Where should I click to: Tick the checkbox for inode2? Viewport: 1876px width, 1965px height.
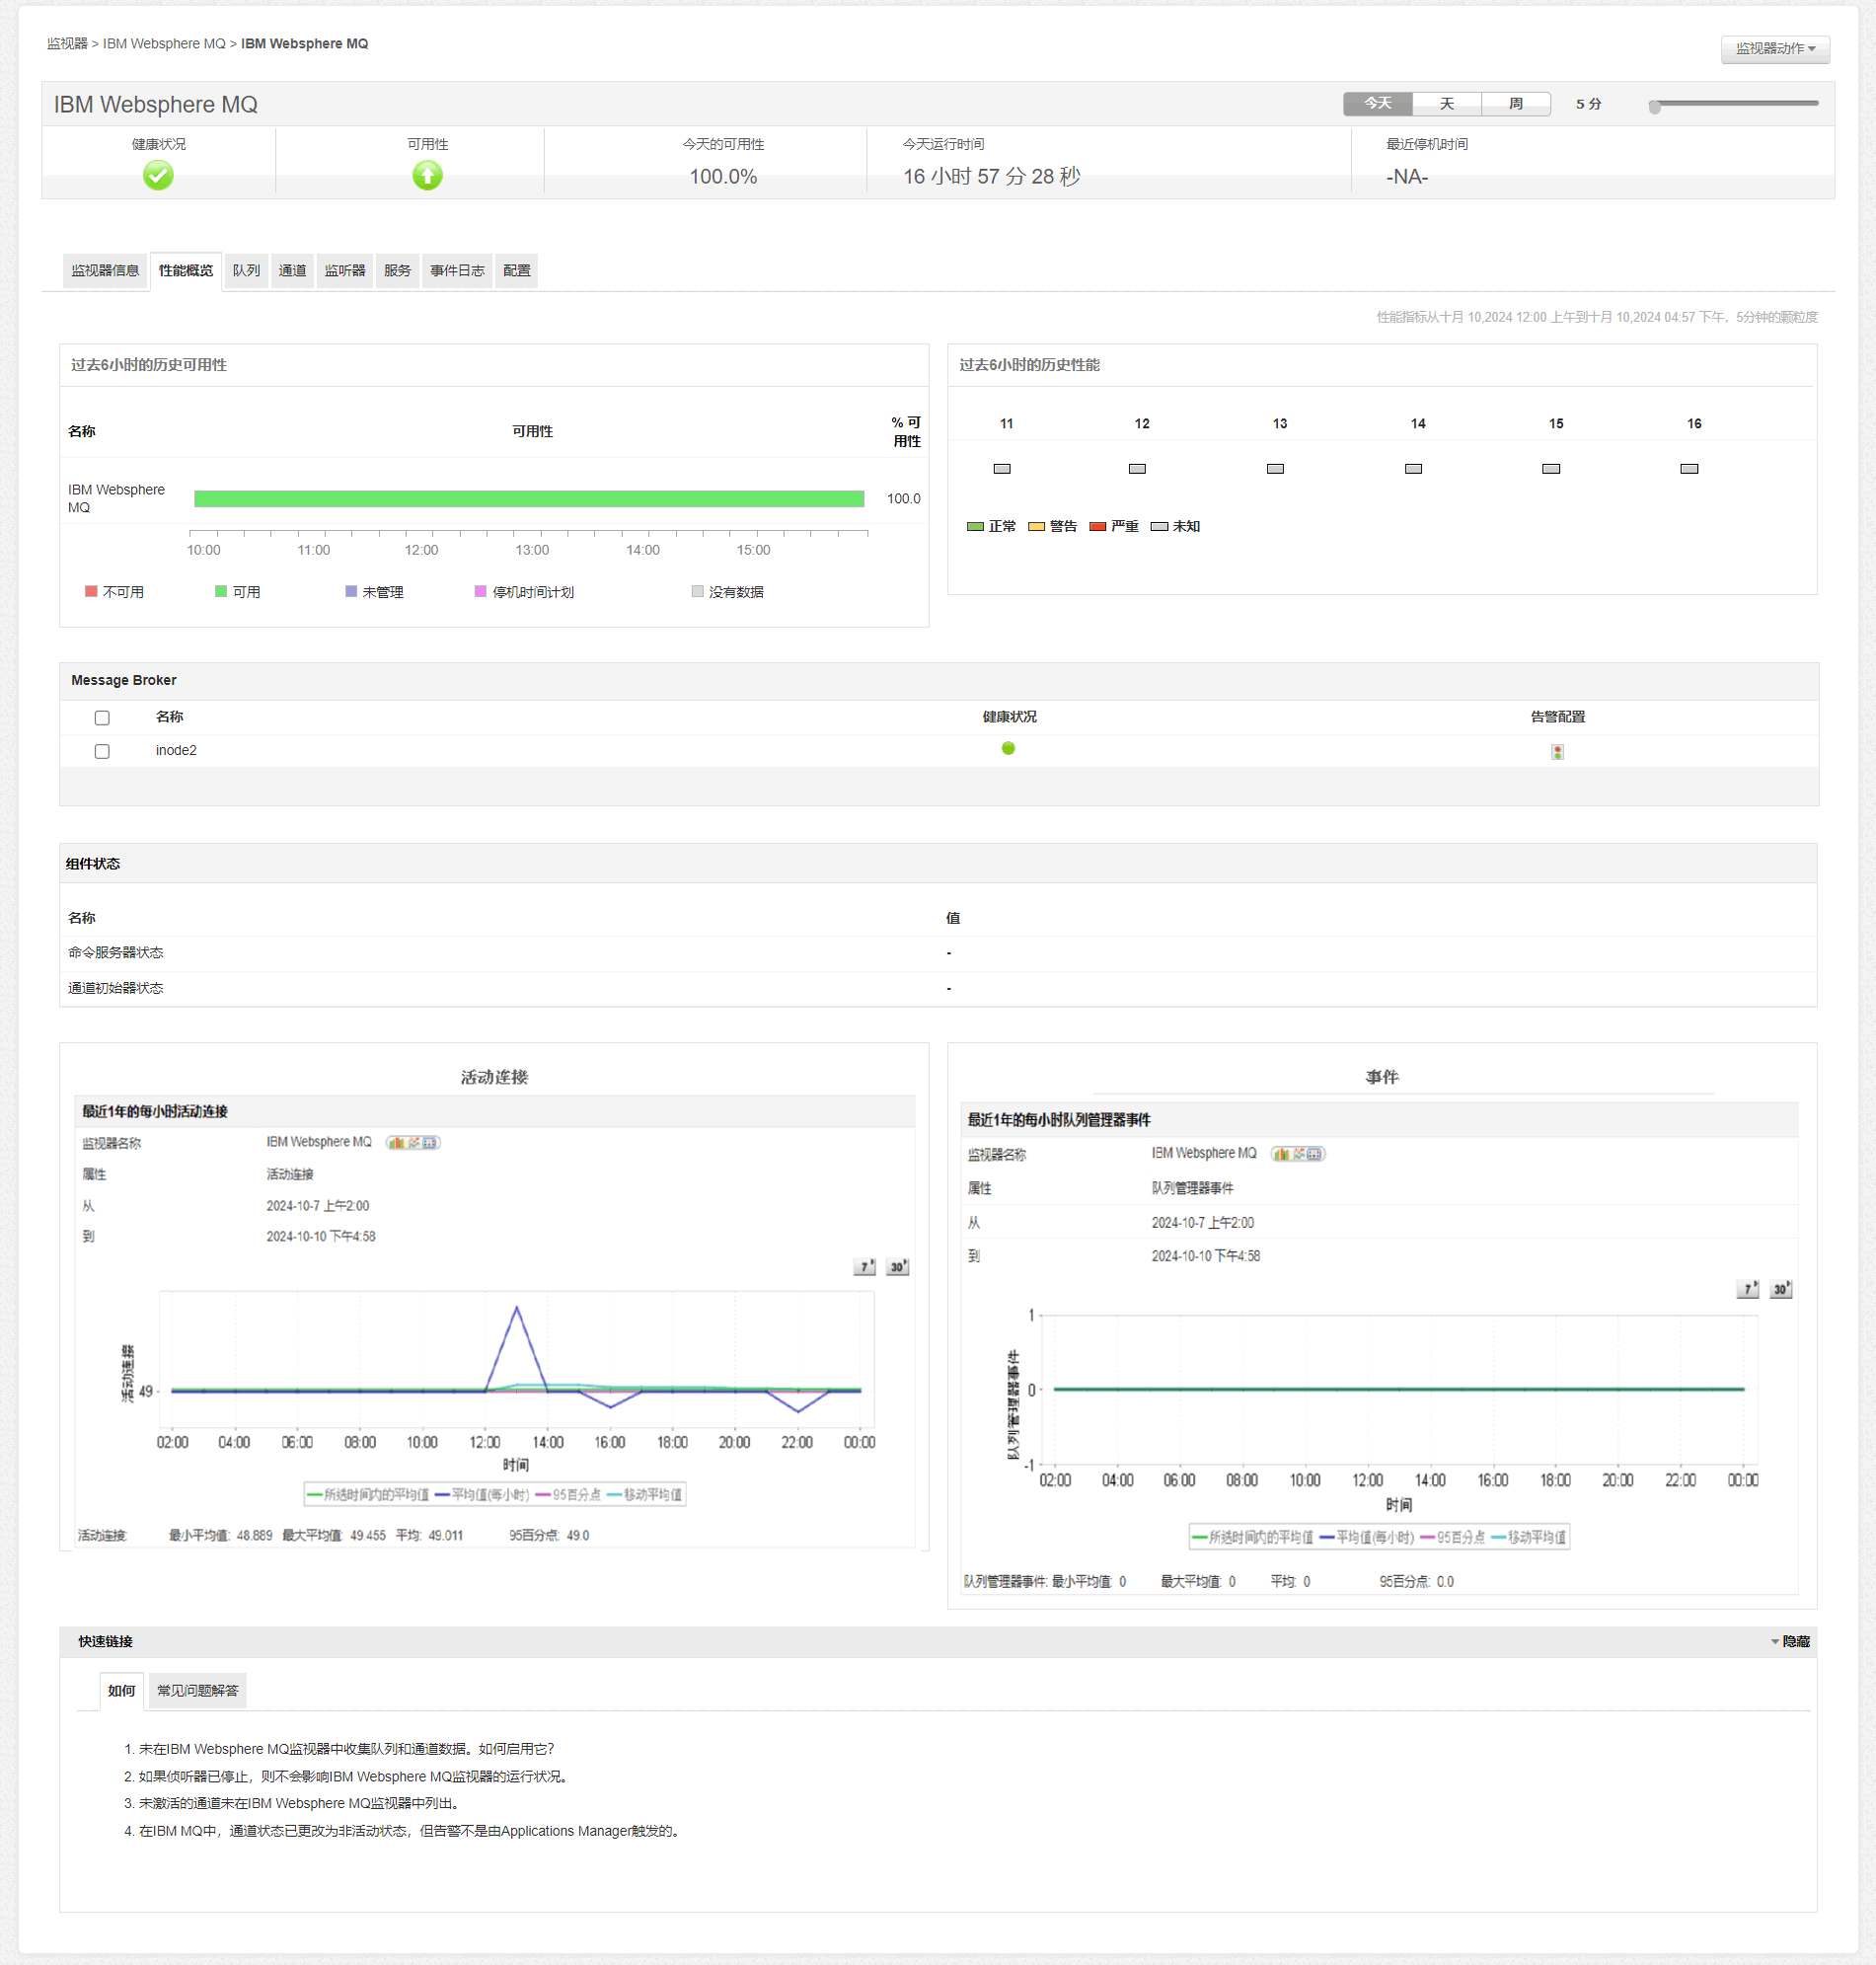(102, 751)
